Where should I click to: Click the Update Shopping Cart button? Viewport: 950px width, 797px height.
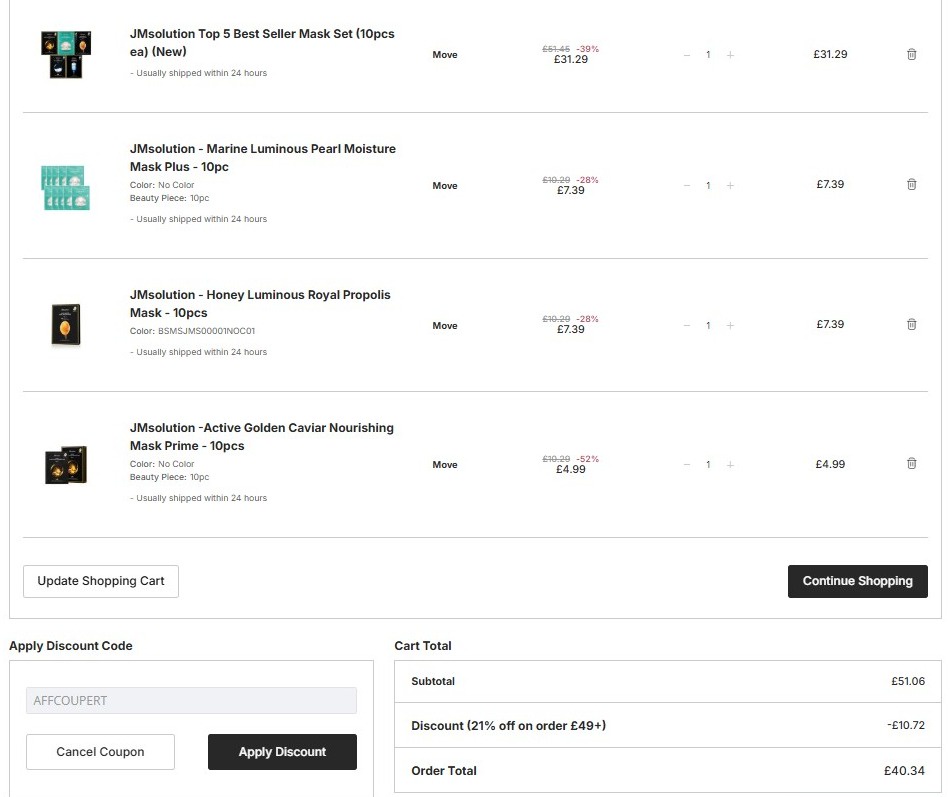pyautogui.click(x=101, y=581)
